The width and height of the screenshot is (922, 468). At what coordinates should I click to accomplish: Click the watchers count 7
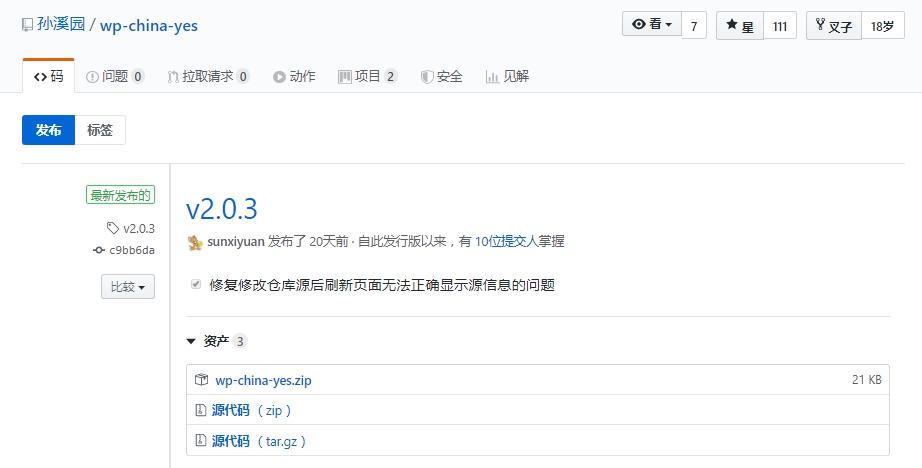694,26
